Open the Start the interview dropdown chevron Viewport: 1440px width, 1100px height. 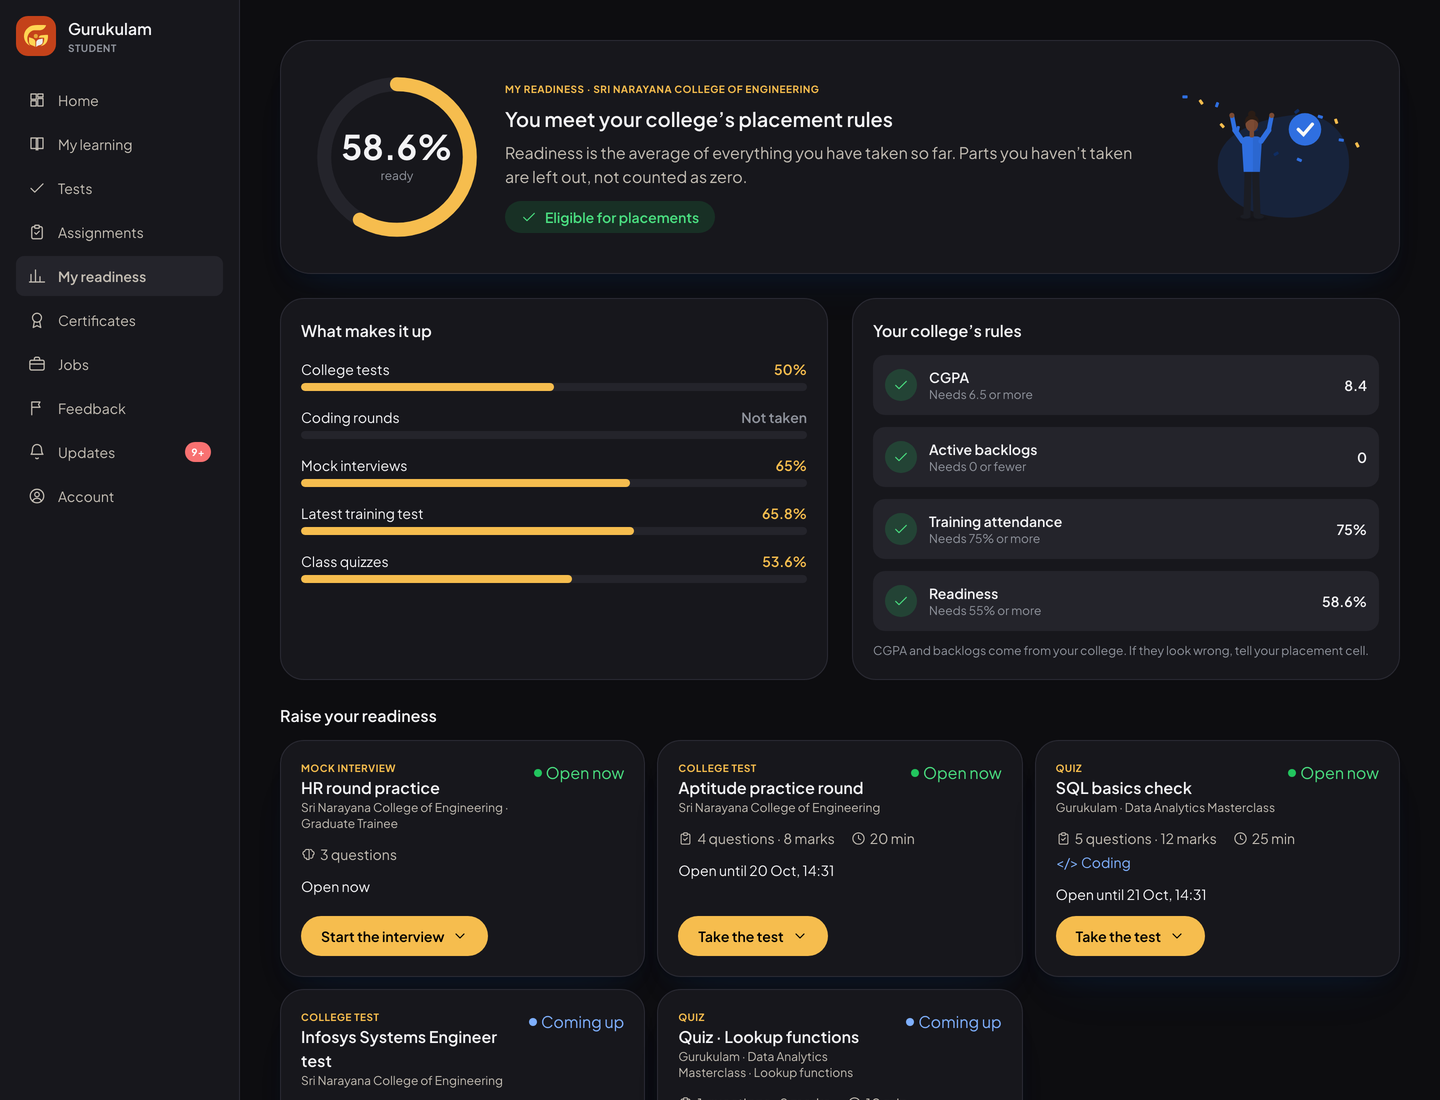pos(460,937)
